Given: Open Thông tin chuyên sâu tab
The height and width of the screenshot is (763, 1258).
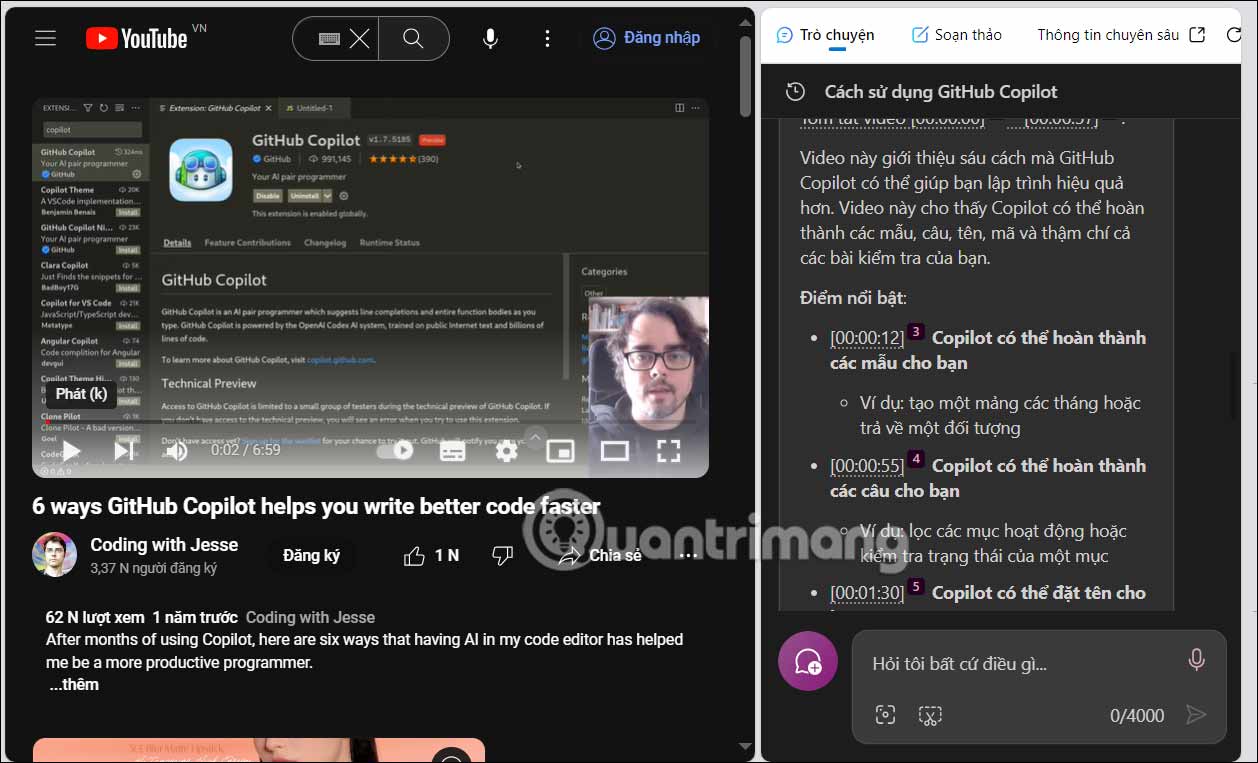Looking at the screenshot, I should coord(1108,35).
